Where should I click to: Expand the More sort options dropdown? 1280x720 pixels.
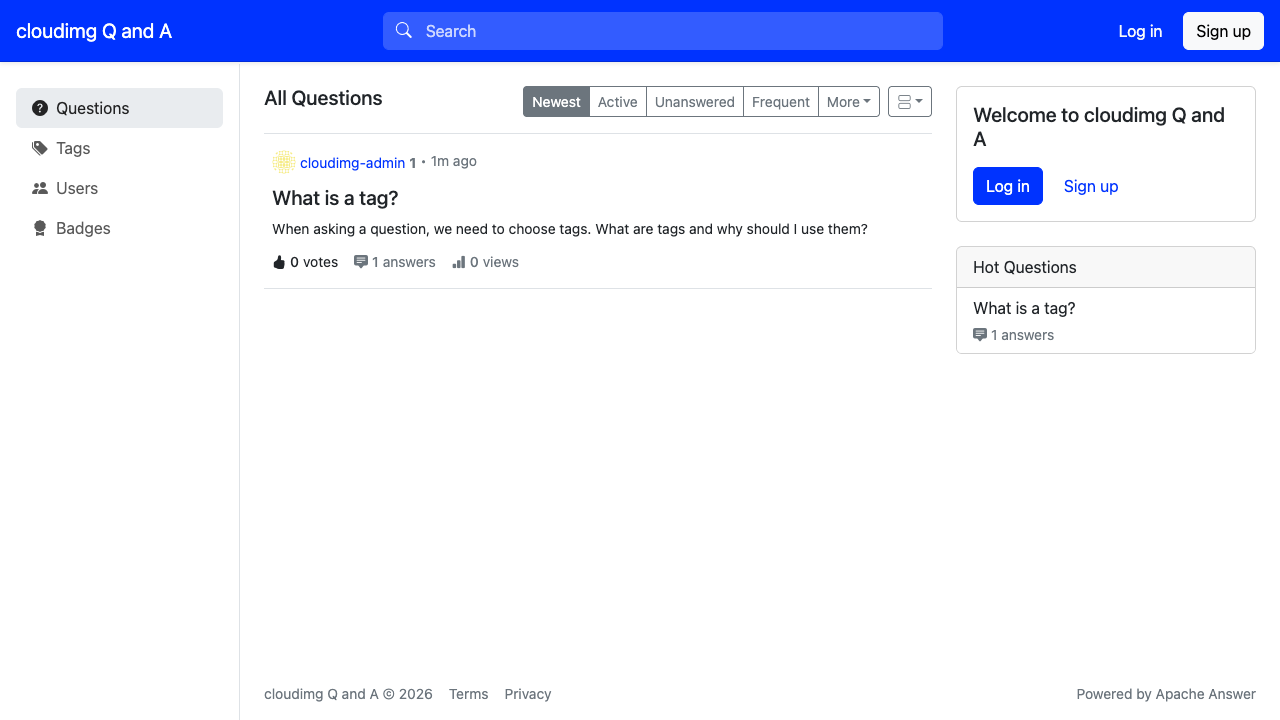point(849,102)
